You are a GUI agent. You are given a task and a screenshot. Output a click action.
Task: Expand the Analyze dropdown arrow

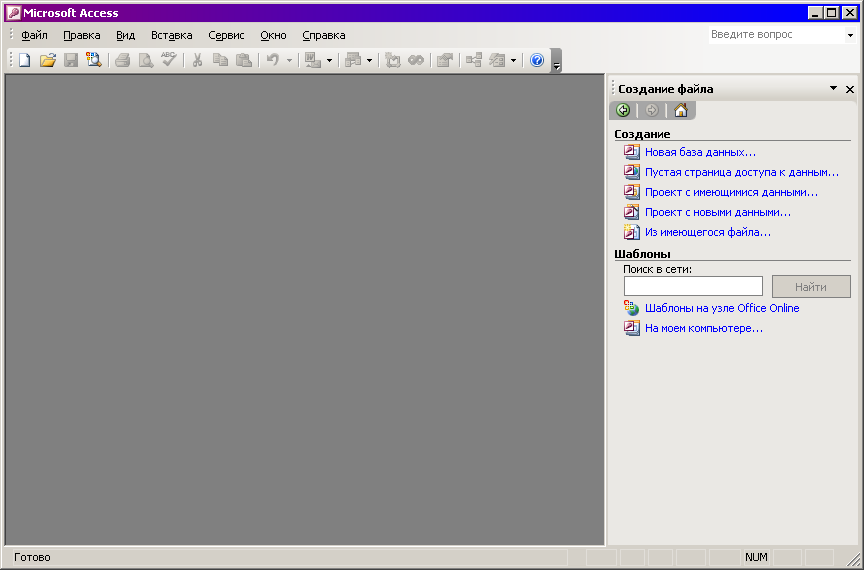click(x=369, y=60)
